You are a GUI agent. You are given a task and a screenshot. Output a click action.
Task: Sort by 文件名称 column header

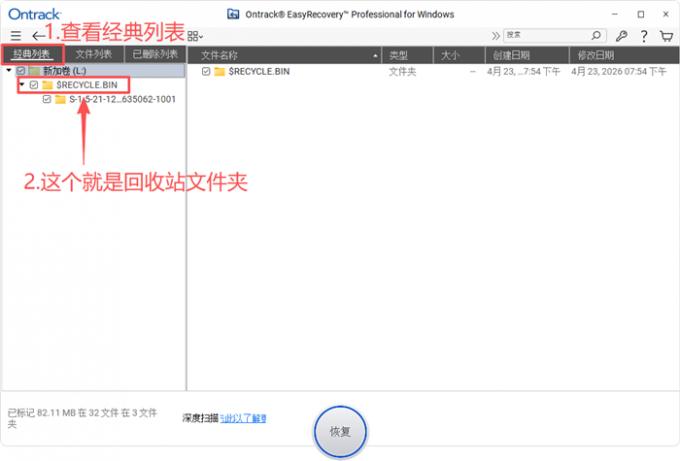[x=285, y=55]
